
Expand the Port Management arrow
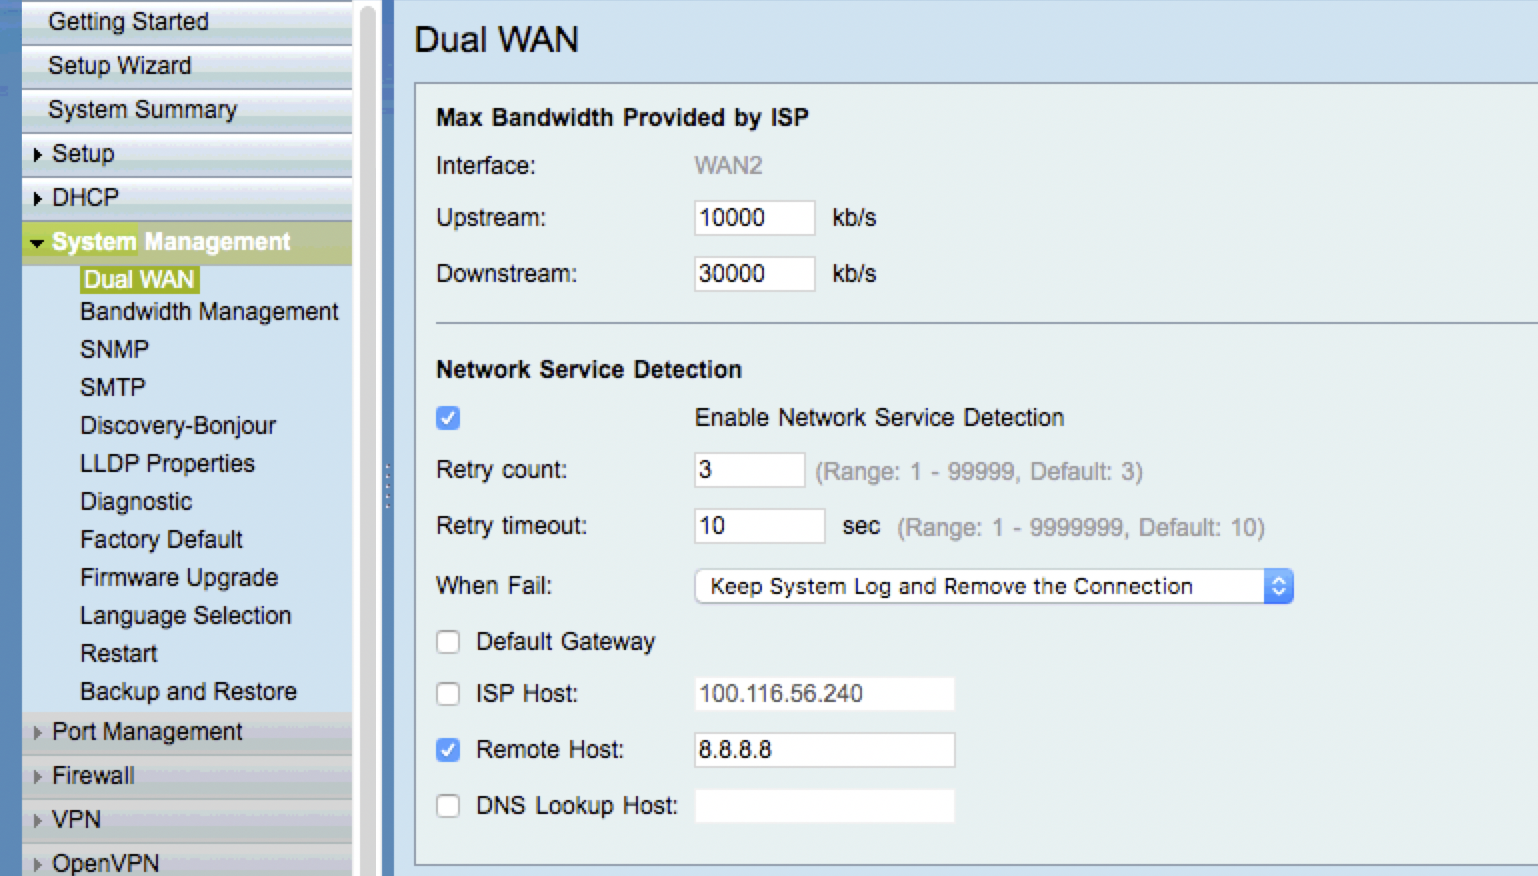38,733
